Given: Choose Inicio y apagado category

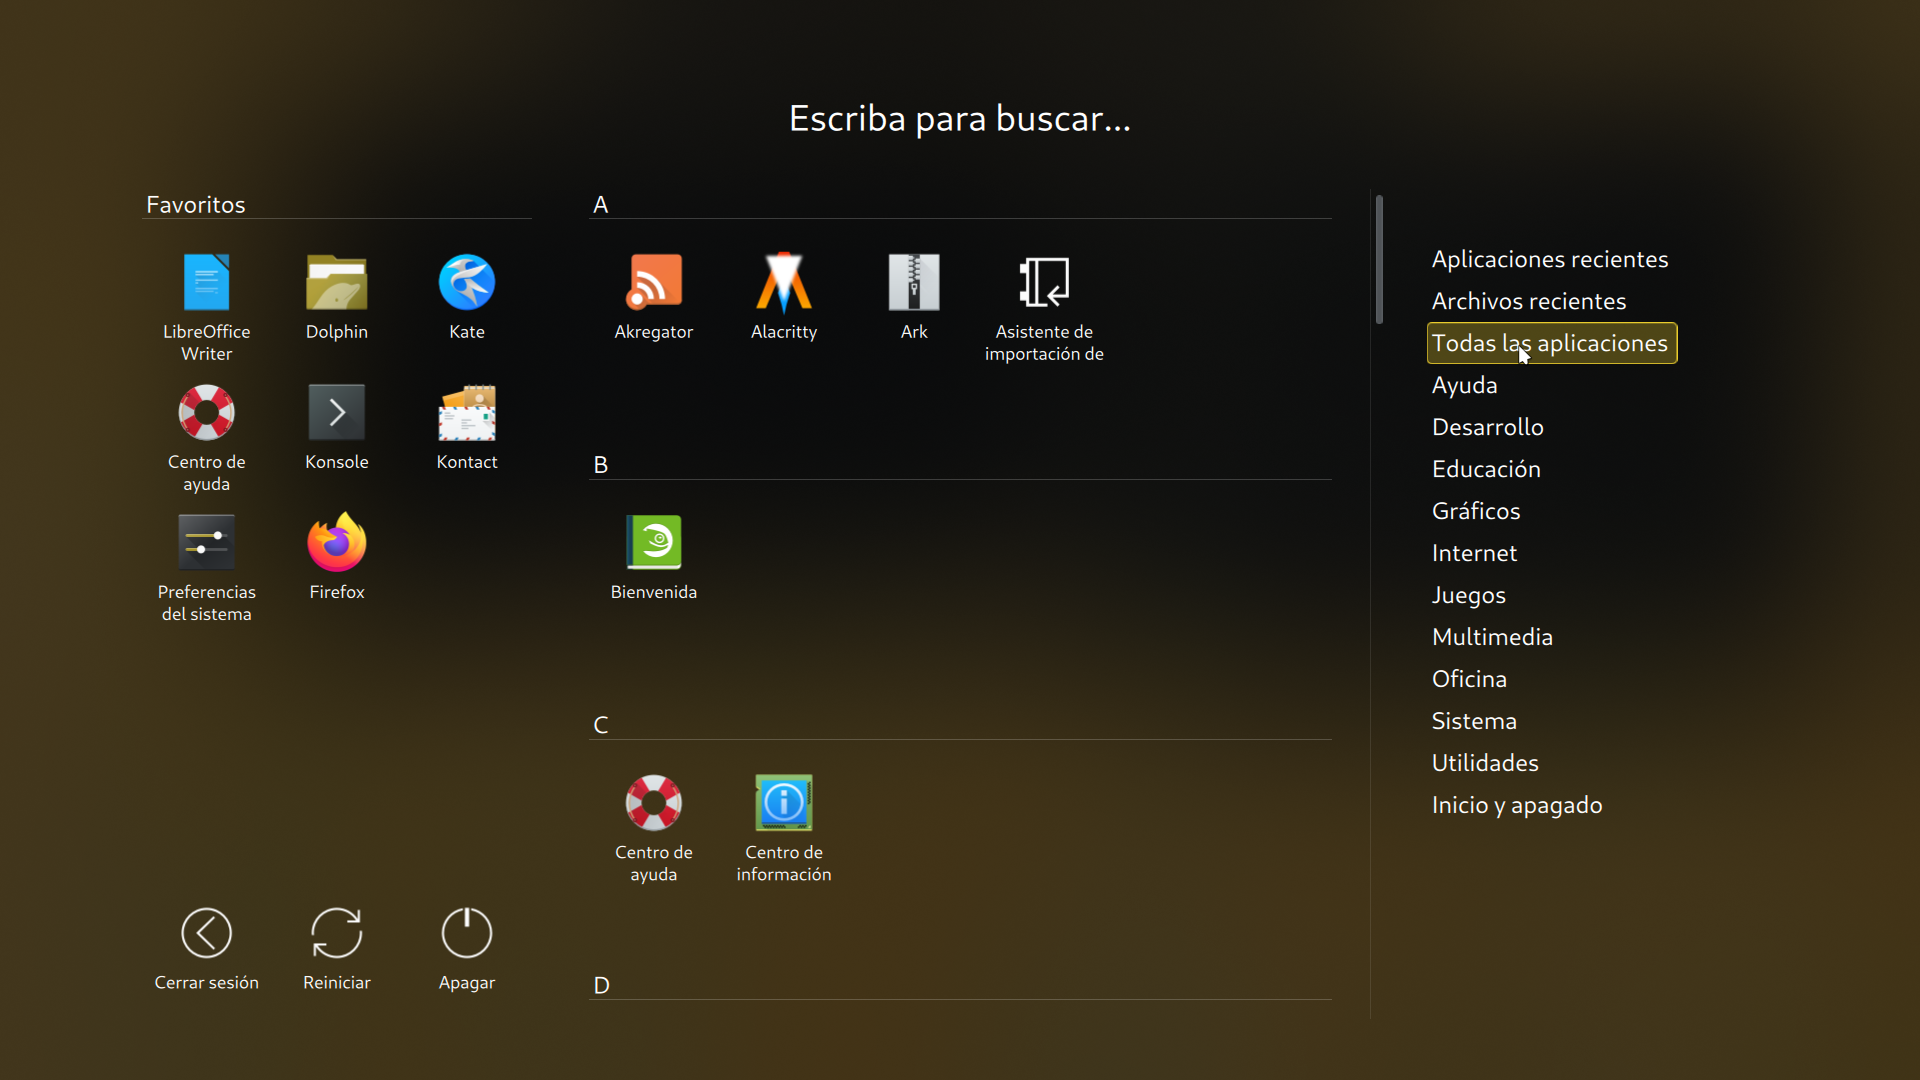Looking at the screenshot, I should tap(1516, 805).
